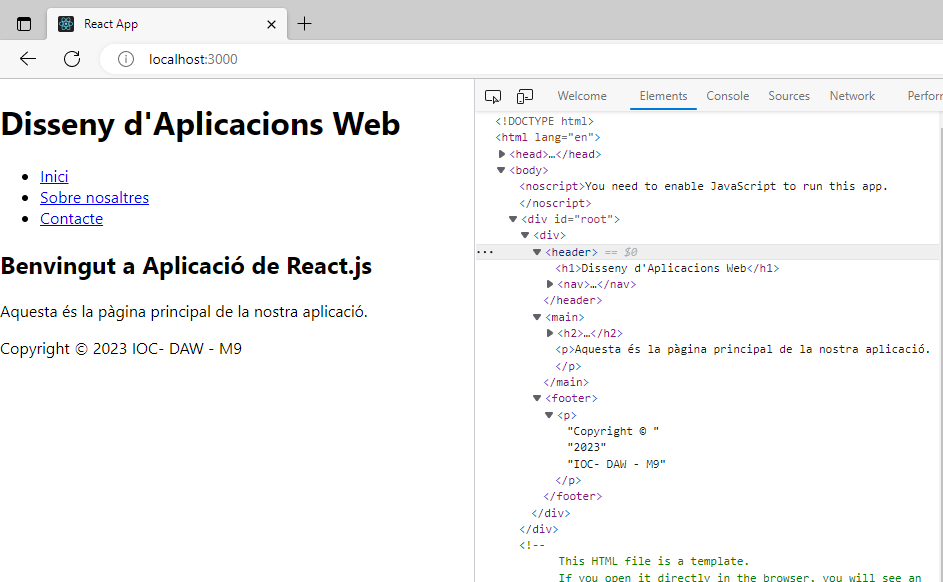Open the Inici link
The height and width of the screenshot is (582, 943).
pos(54,177)
